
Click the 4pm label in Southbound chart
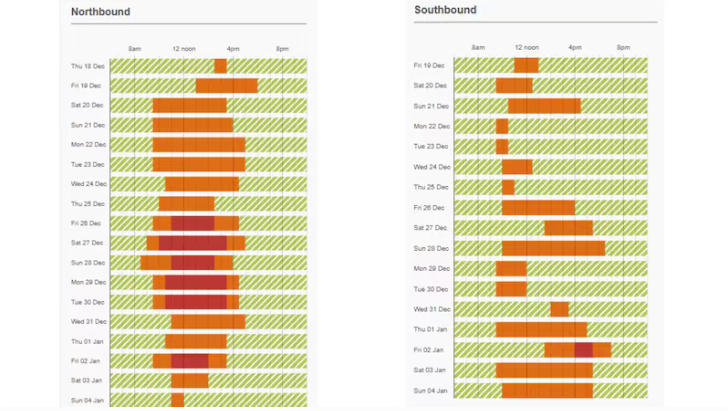575,47
